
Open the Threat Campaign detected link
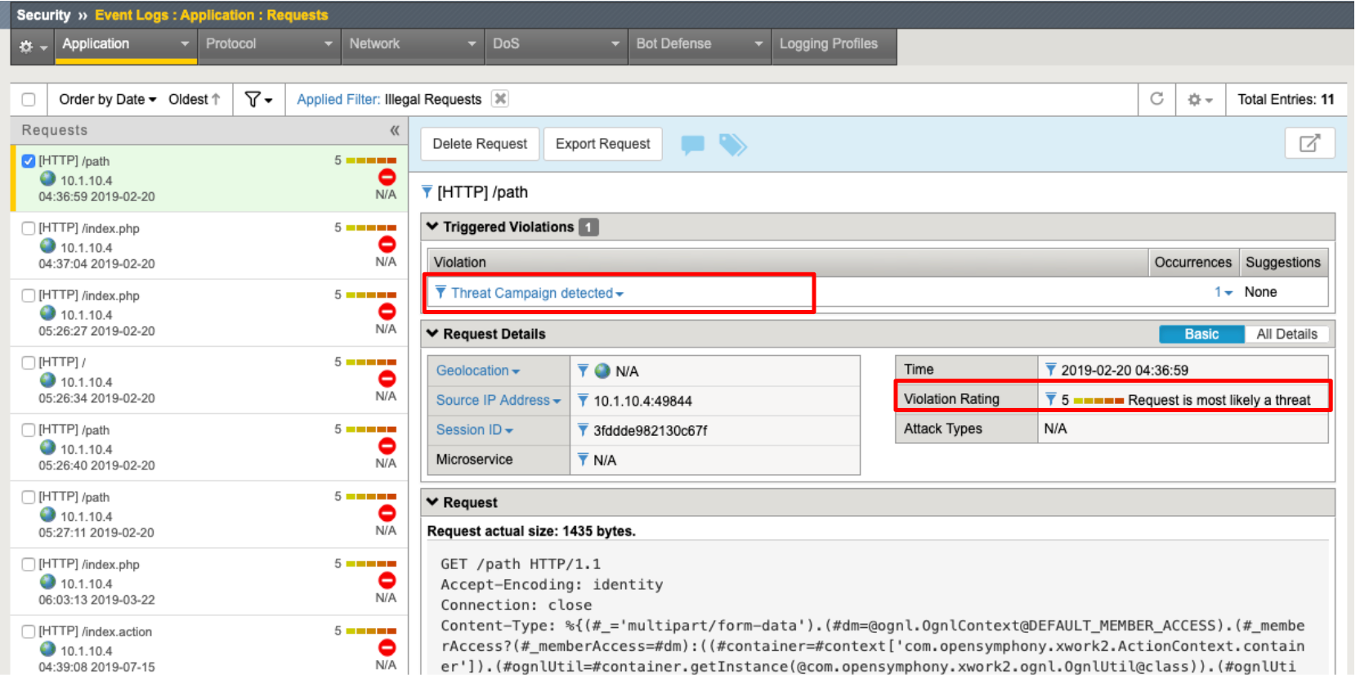tap(537, 293)
